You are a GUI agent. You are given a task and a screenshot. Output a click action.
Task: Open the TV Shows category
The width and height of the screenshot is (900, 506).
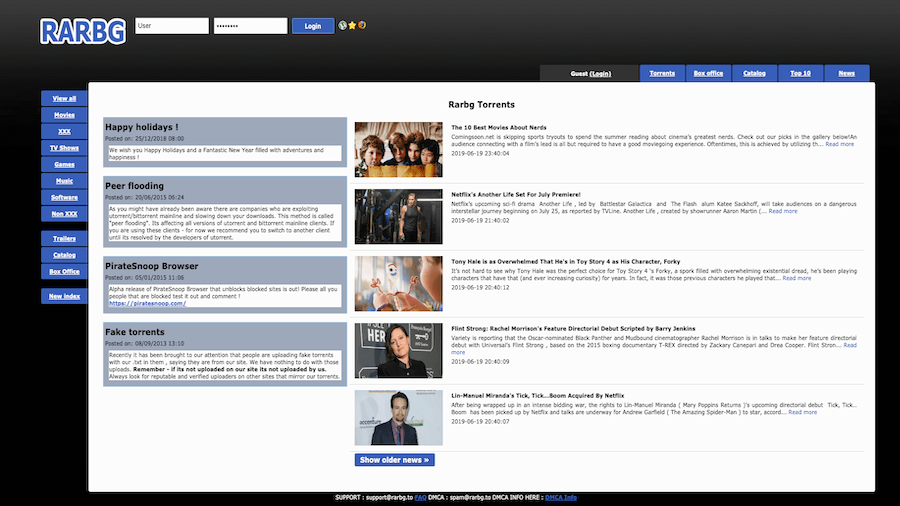(x=64, y=148)
